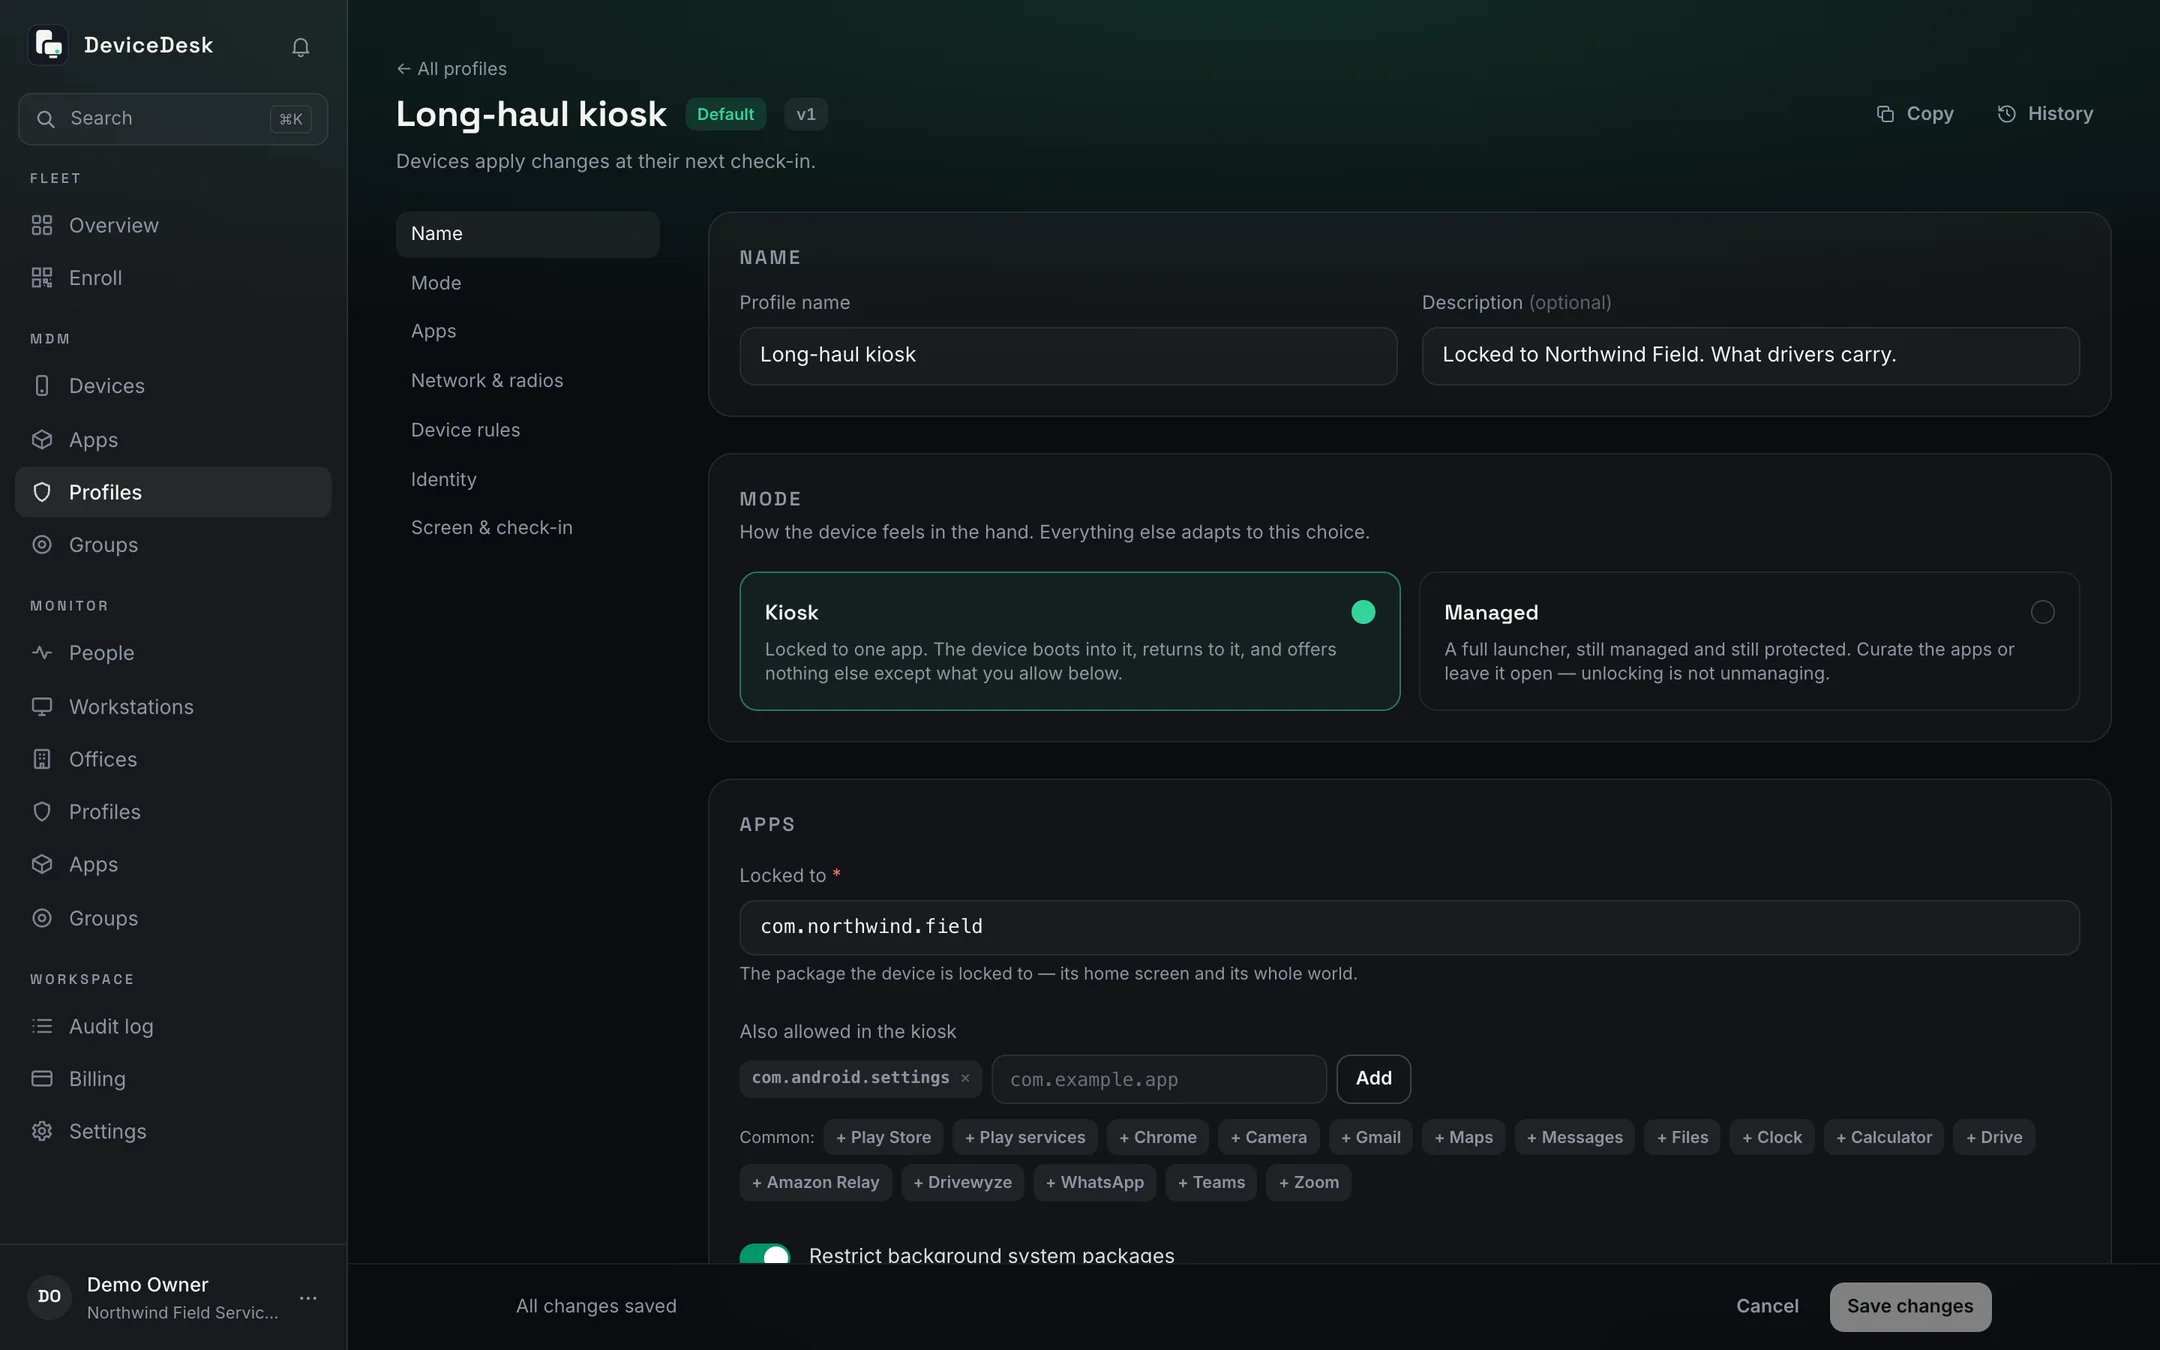Image resolution: width=2160 pixels, height=1350 pixels.
Task: Select Kiosk mode radio
Action: 1363,612
